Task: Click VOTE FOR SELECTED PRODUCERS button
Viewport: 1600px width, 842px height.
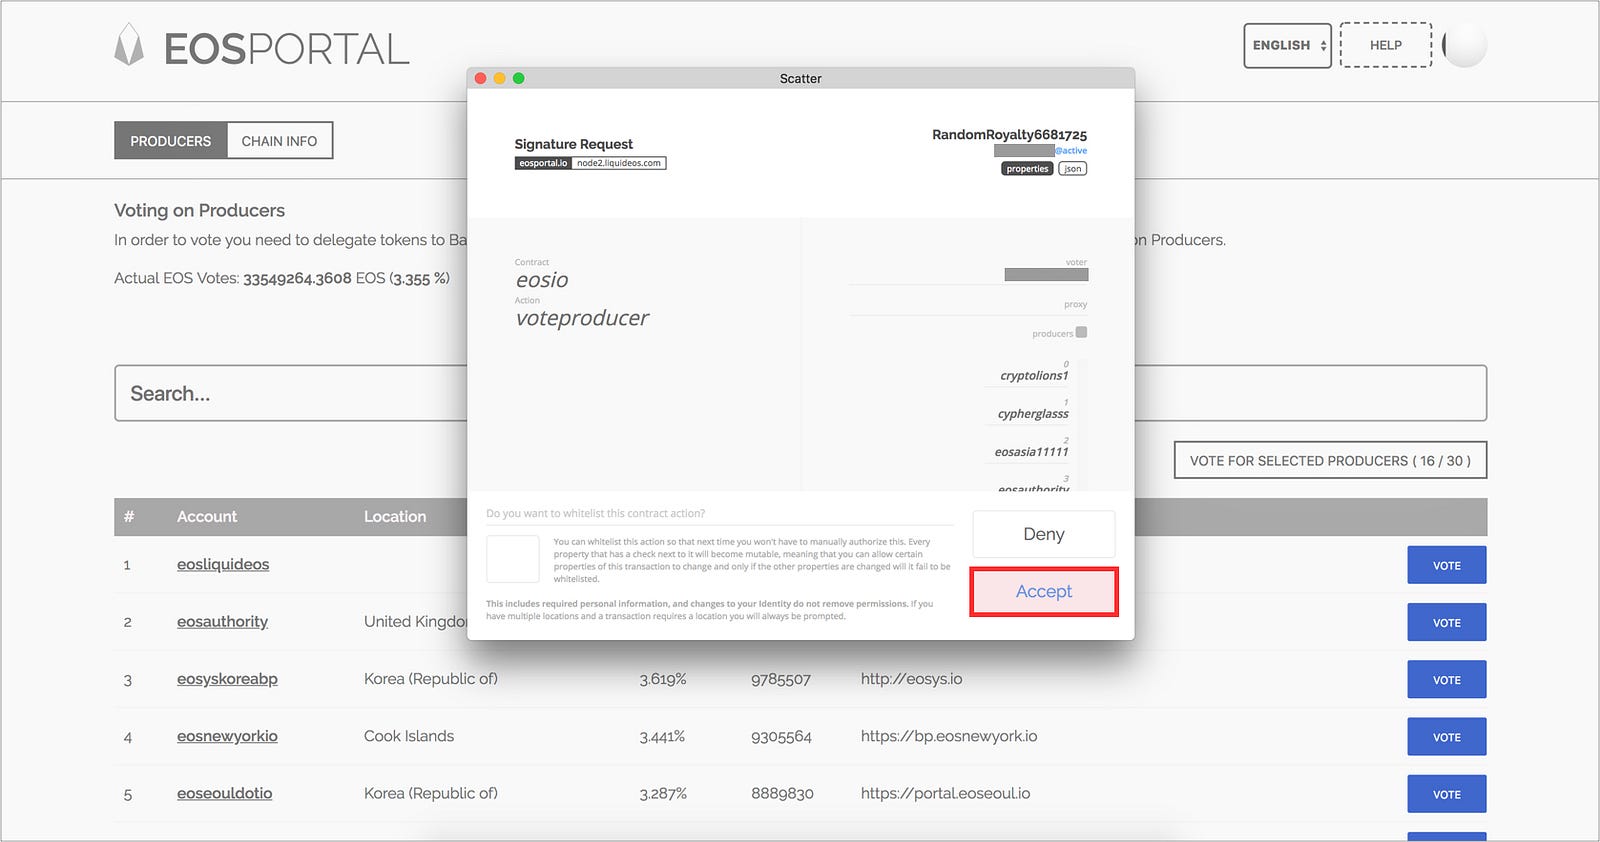Action: click(x=1330, y=460)
